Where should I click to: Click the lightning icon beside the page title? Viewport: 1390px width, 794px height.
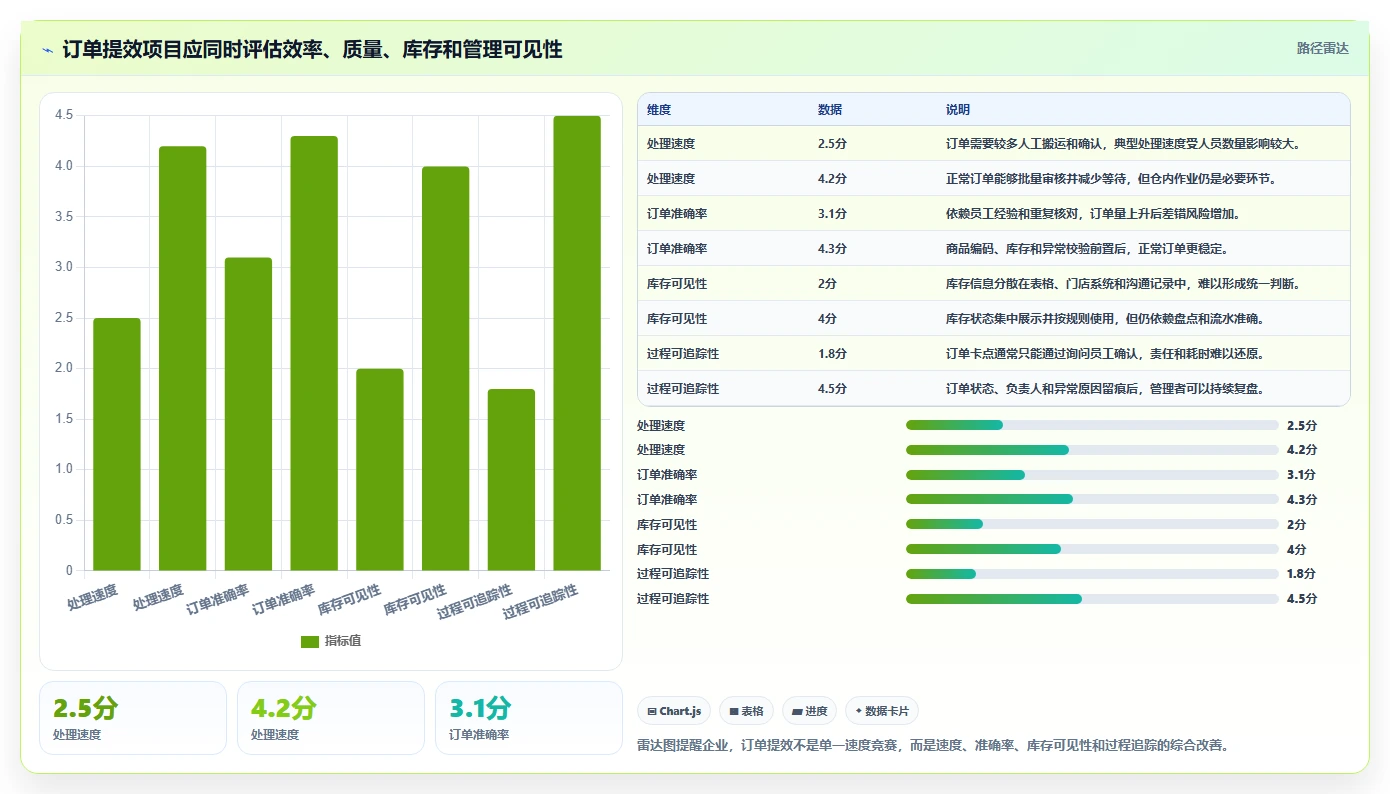click(48, 49)
